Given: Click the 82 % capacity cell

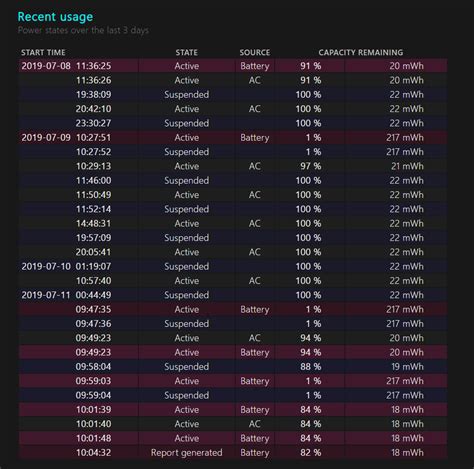Looking at the screenshot, I should click(x=310, y=453).
